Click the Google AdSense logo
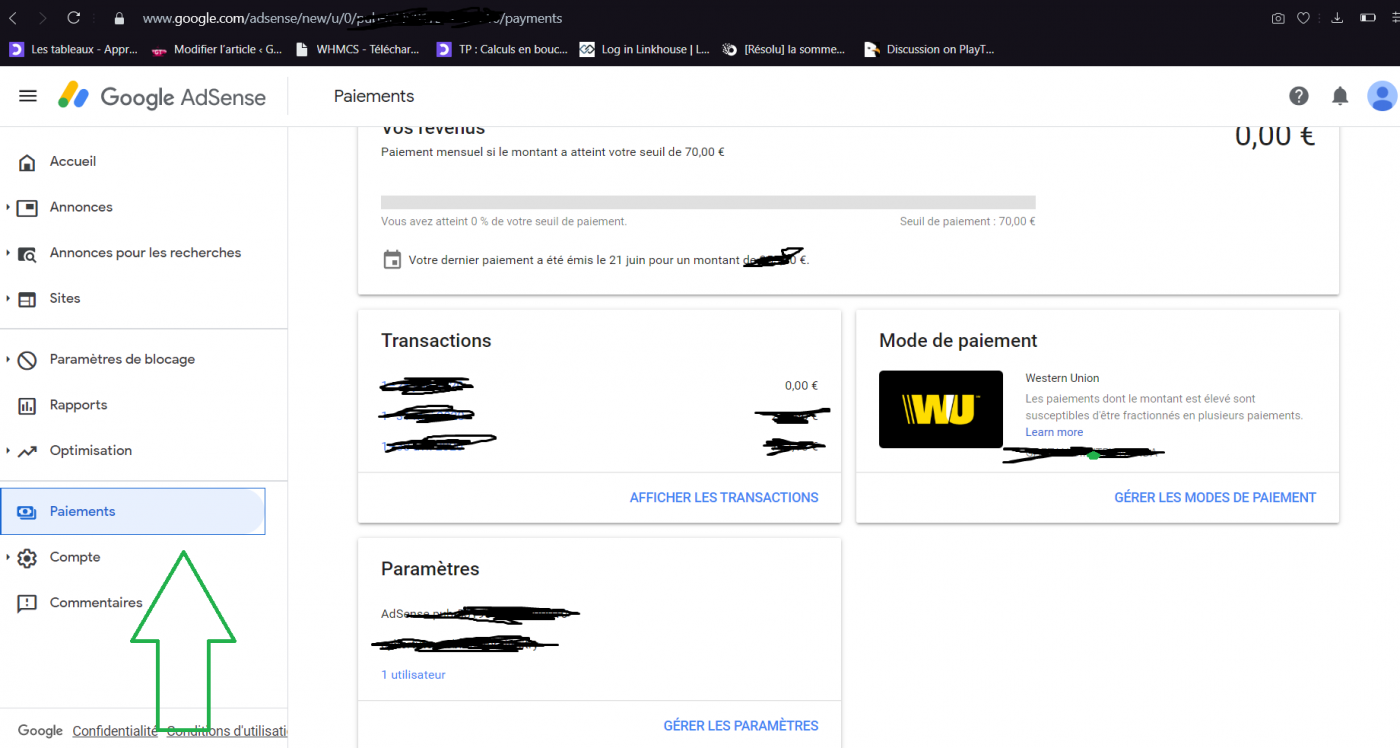The image size is (1400, 748). (x=162, y=97)
